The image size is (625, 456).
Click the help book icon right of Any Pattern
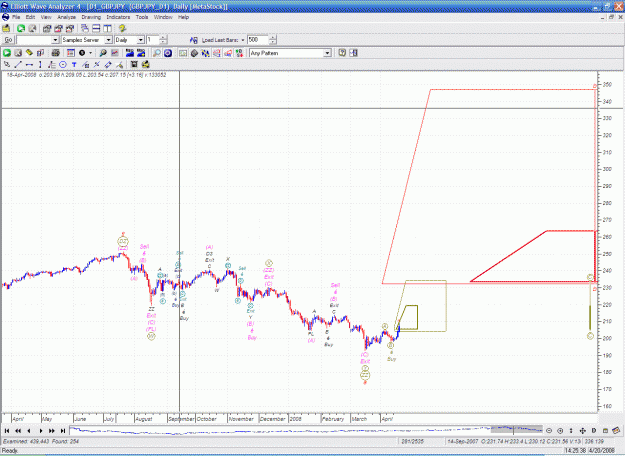342,53
